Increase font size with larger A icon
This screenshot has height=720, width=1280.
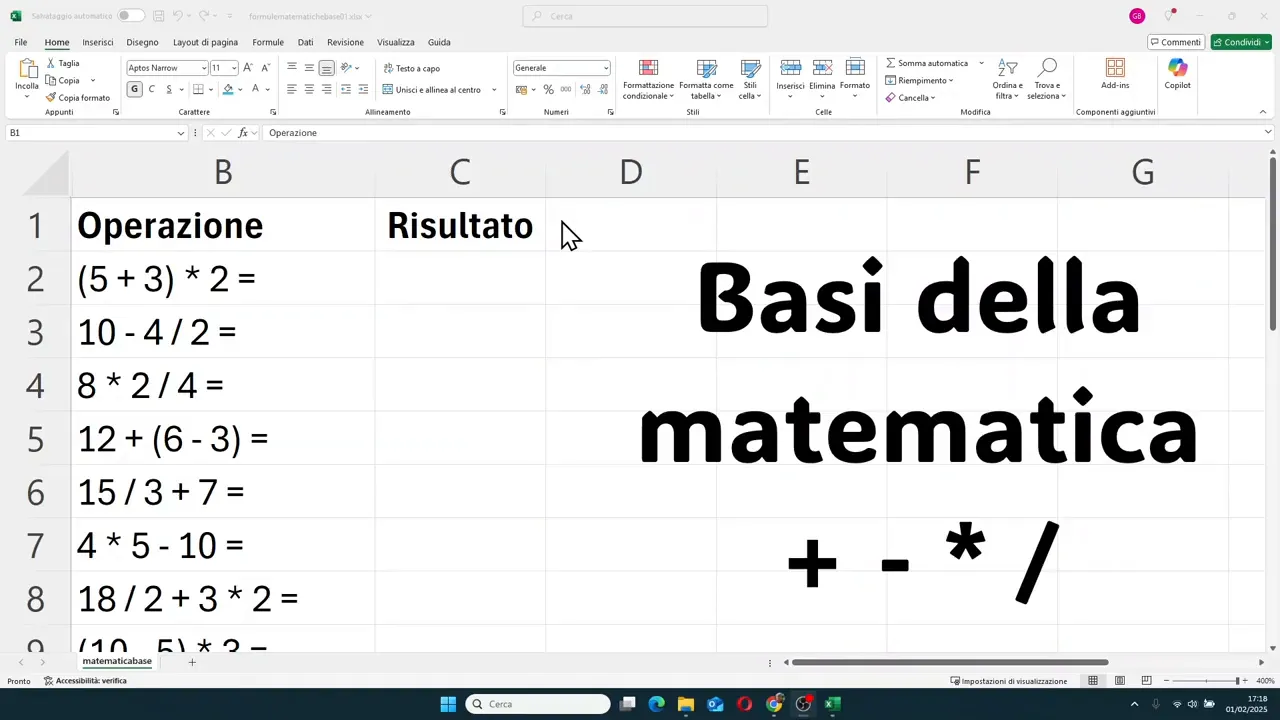tap(248, 67)
